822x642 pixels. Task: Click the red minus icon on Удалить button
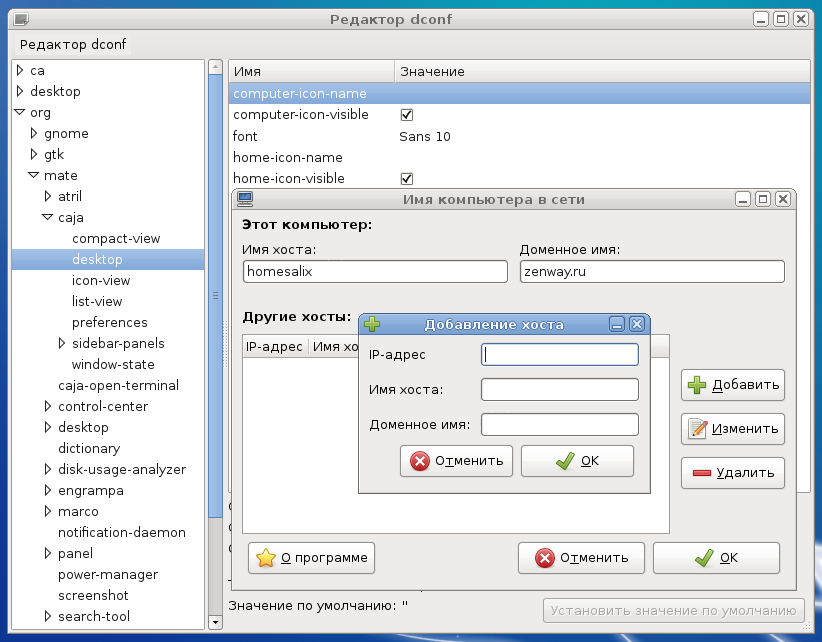(x=701, y=473)
